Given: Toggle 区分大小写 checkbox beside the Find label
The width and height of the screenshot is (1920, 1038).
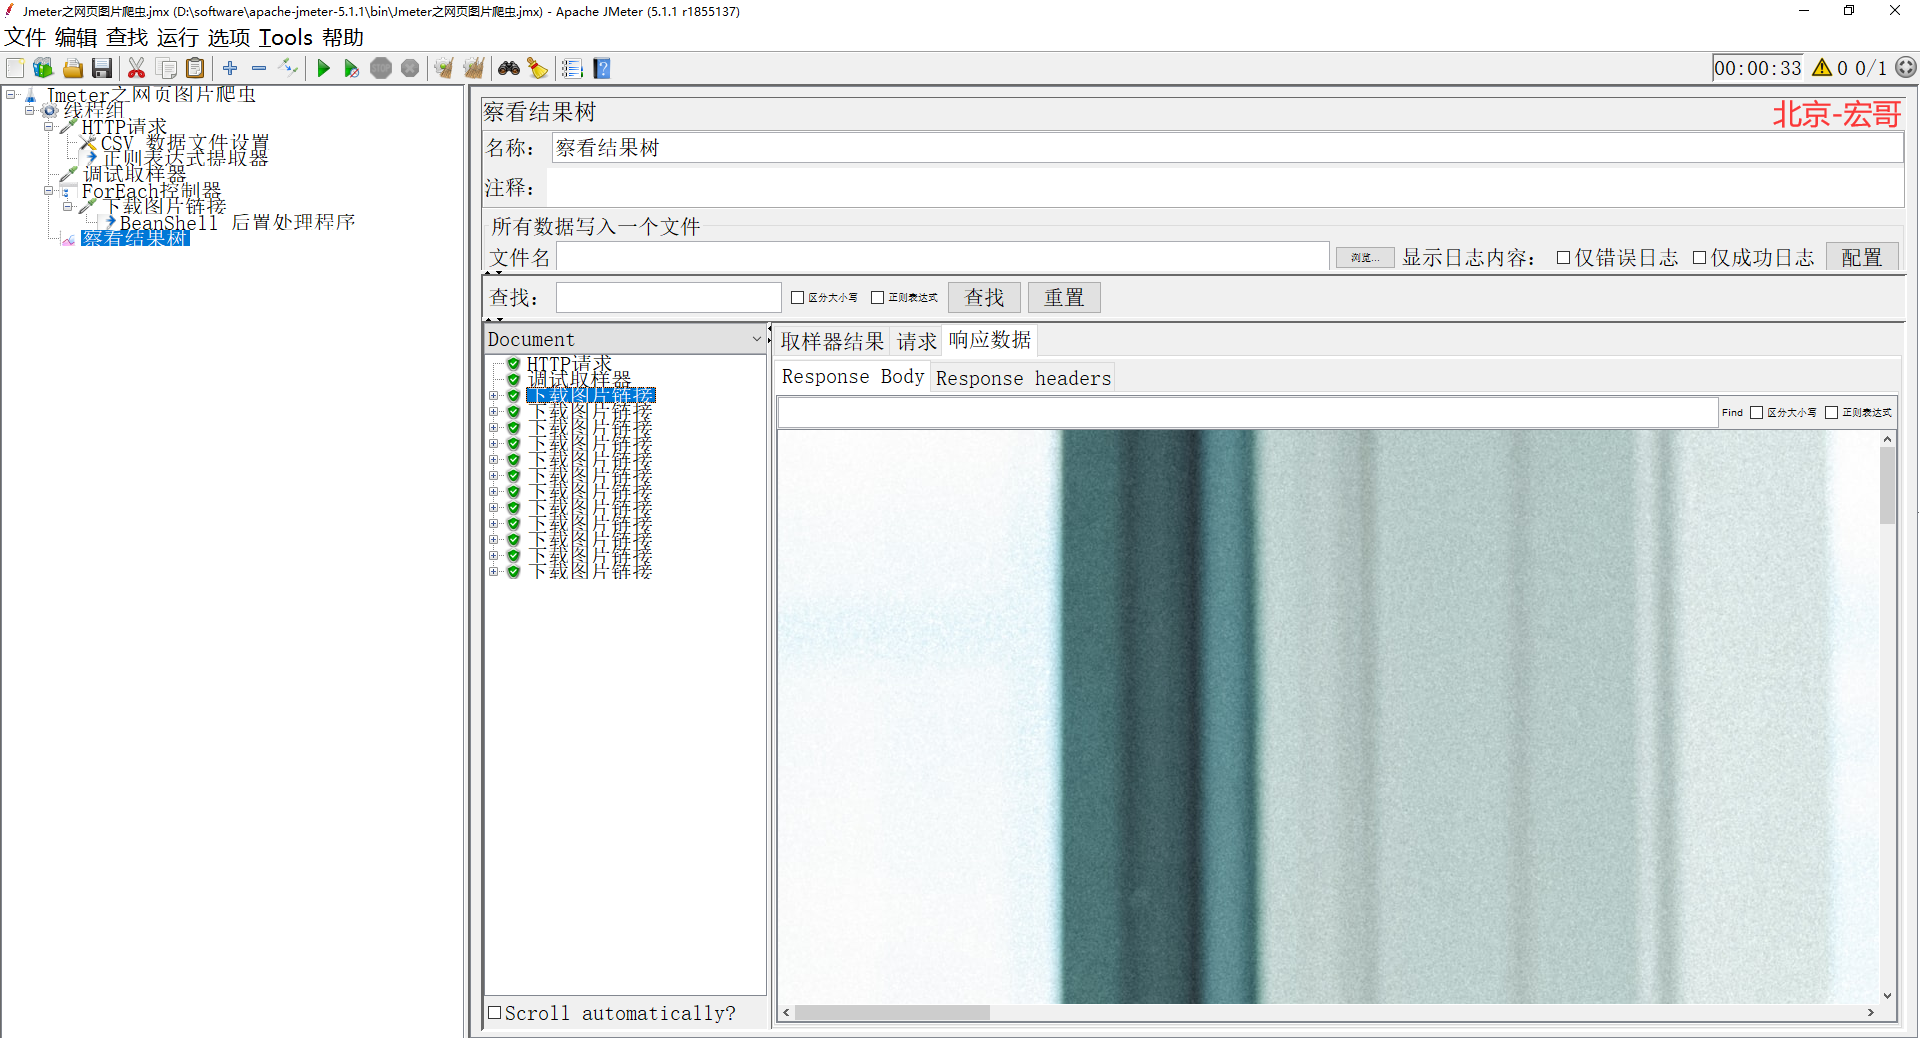Looking at the screenshot, I should pyautogui.click(x=1756, y=412).
